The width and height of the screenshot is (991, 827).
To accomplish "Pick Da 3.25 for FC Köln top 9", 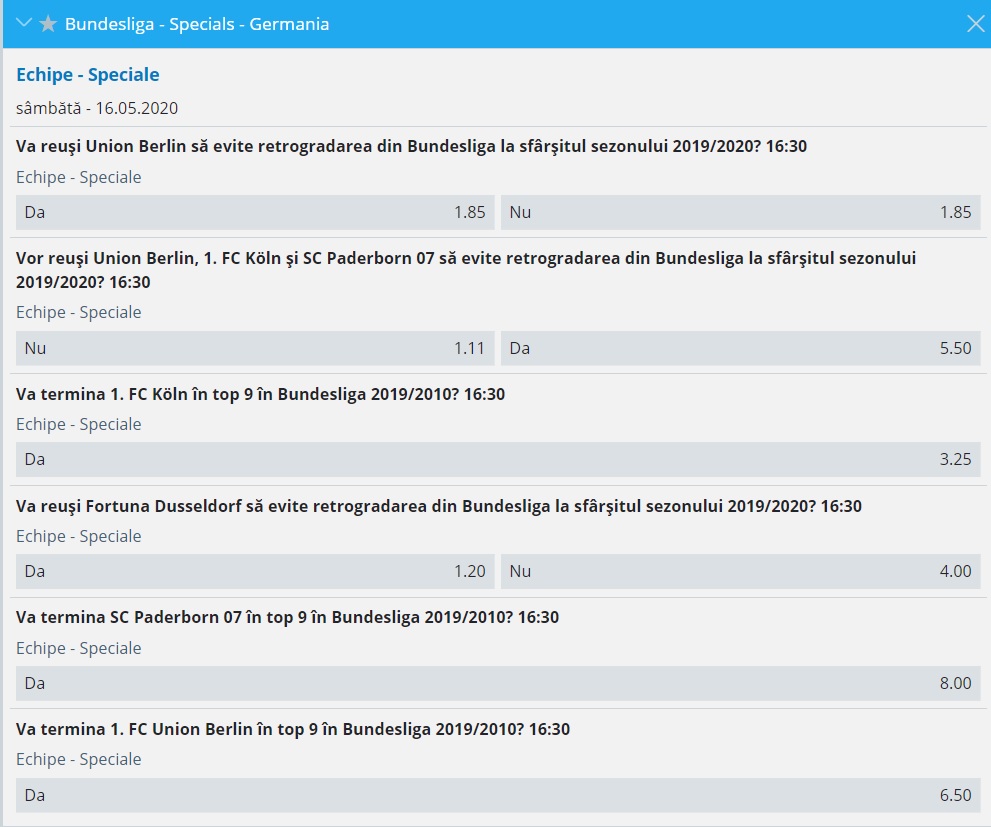I will 497,460.
